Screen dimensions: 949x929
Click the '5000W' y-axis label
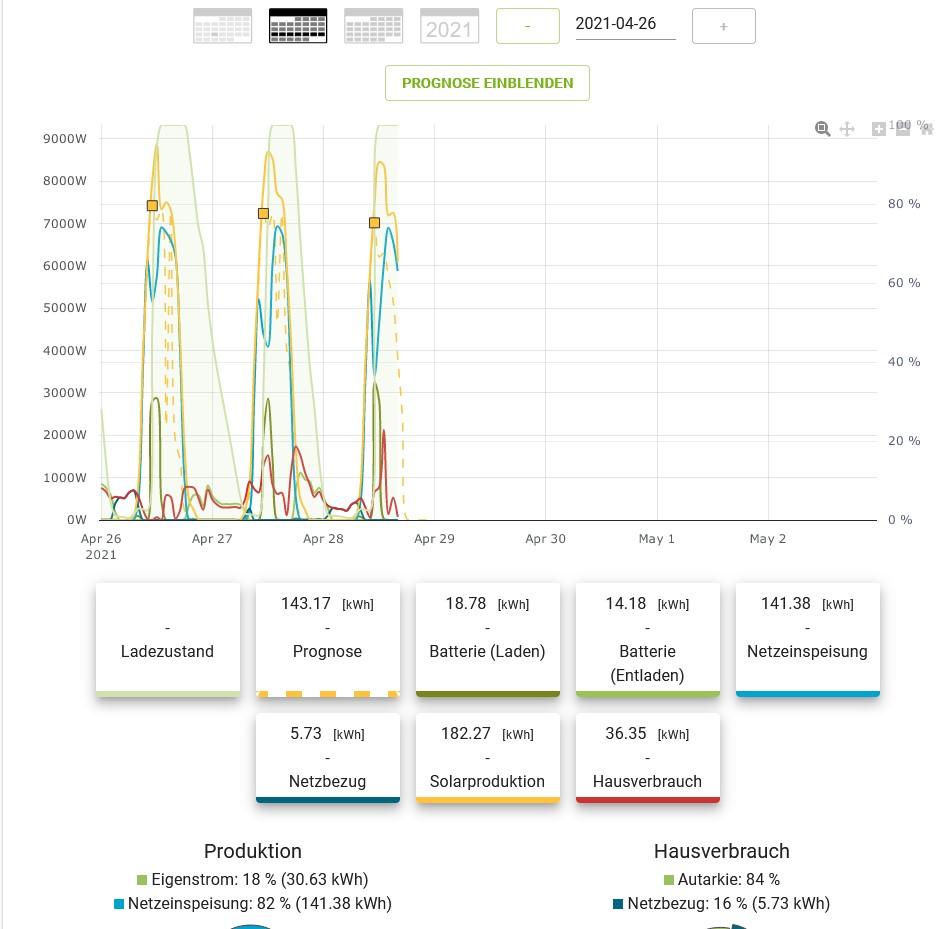pyautogui.click(x=65, y=308)
